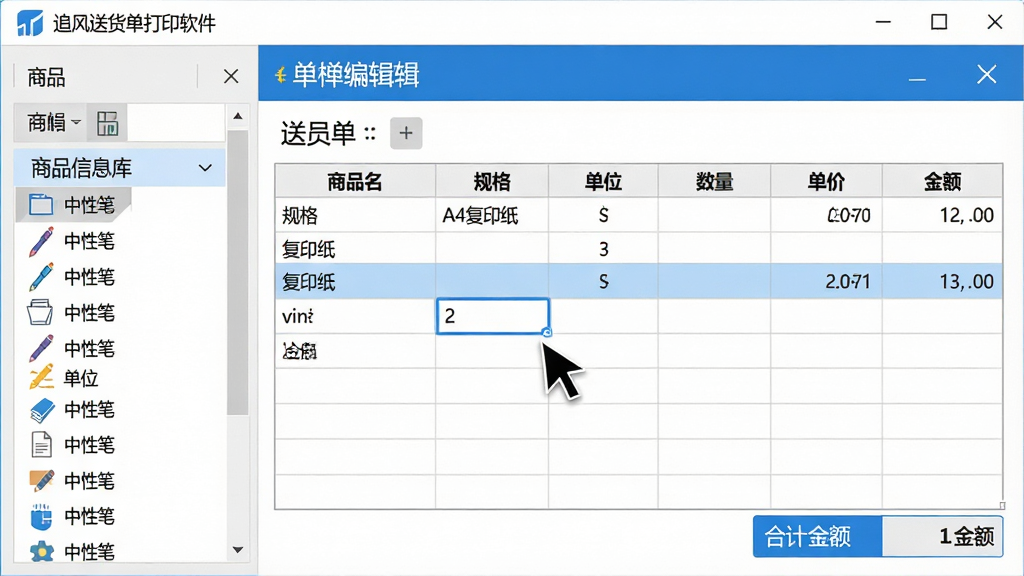Click the product list scrollbar thumb
The height and width of the screenshot is (576, 1024).
tap(238, 272)
